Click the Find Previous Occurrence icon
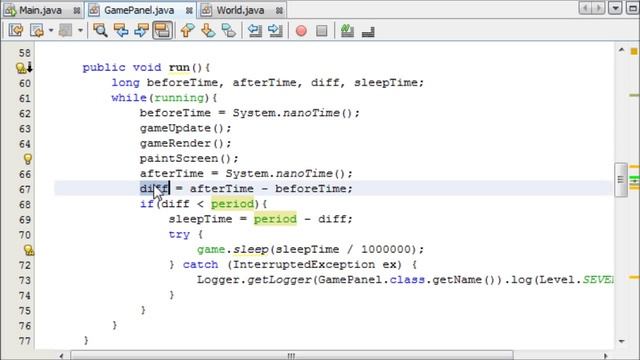Viewport: 640px width, 360px height. [121, 31]
